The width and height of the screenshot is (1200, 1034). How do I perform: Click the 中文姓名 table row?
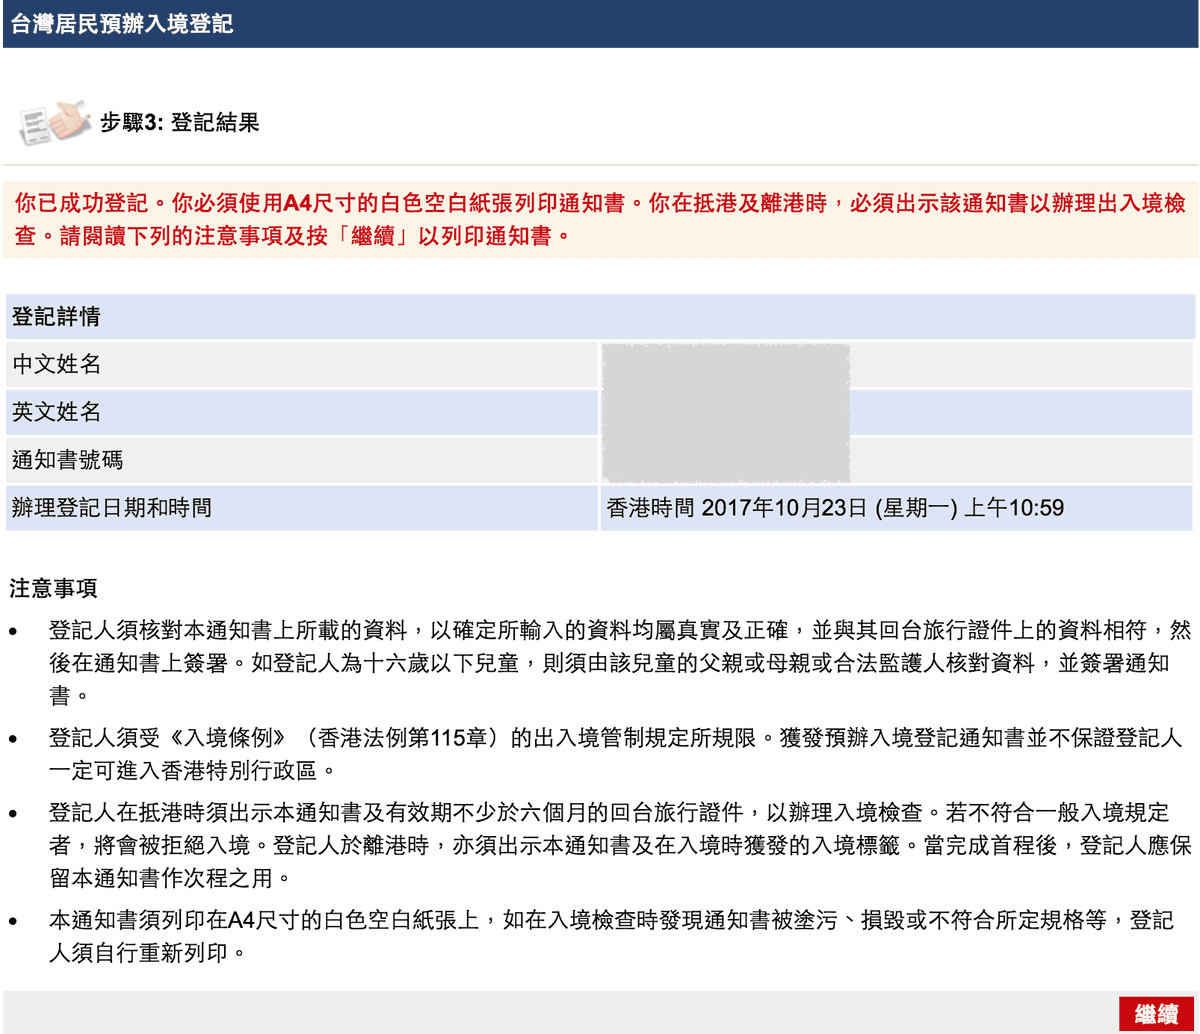coord(300,364)
